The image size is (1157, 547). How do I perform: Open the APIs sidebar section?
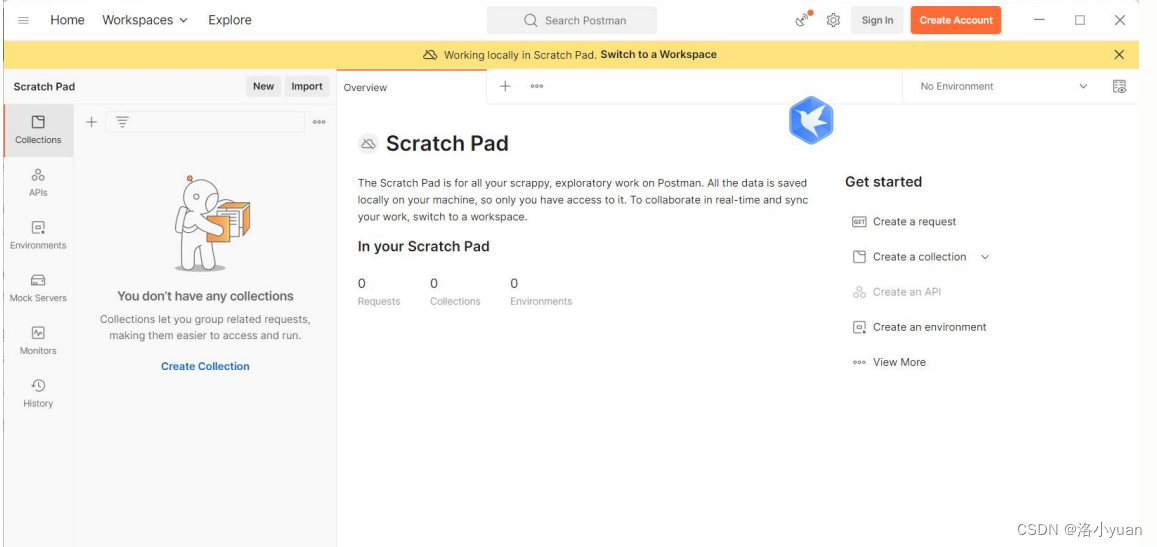point(38,182)
